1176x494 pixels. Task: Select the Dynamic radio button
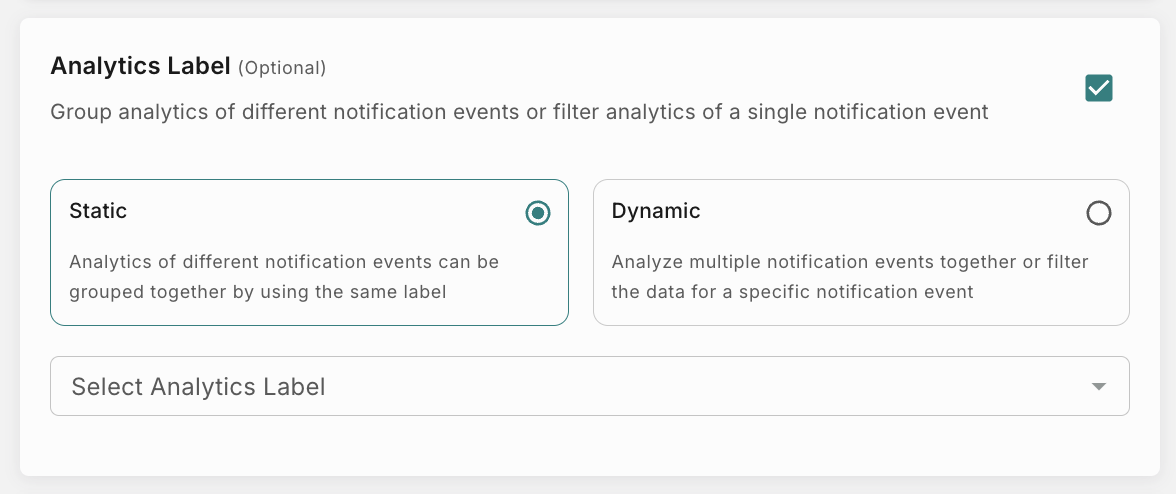(1098, 213)
